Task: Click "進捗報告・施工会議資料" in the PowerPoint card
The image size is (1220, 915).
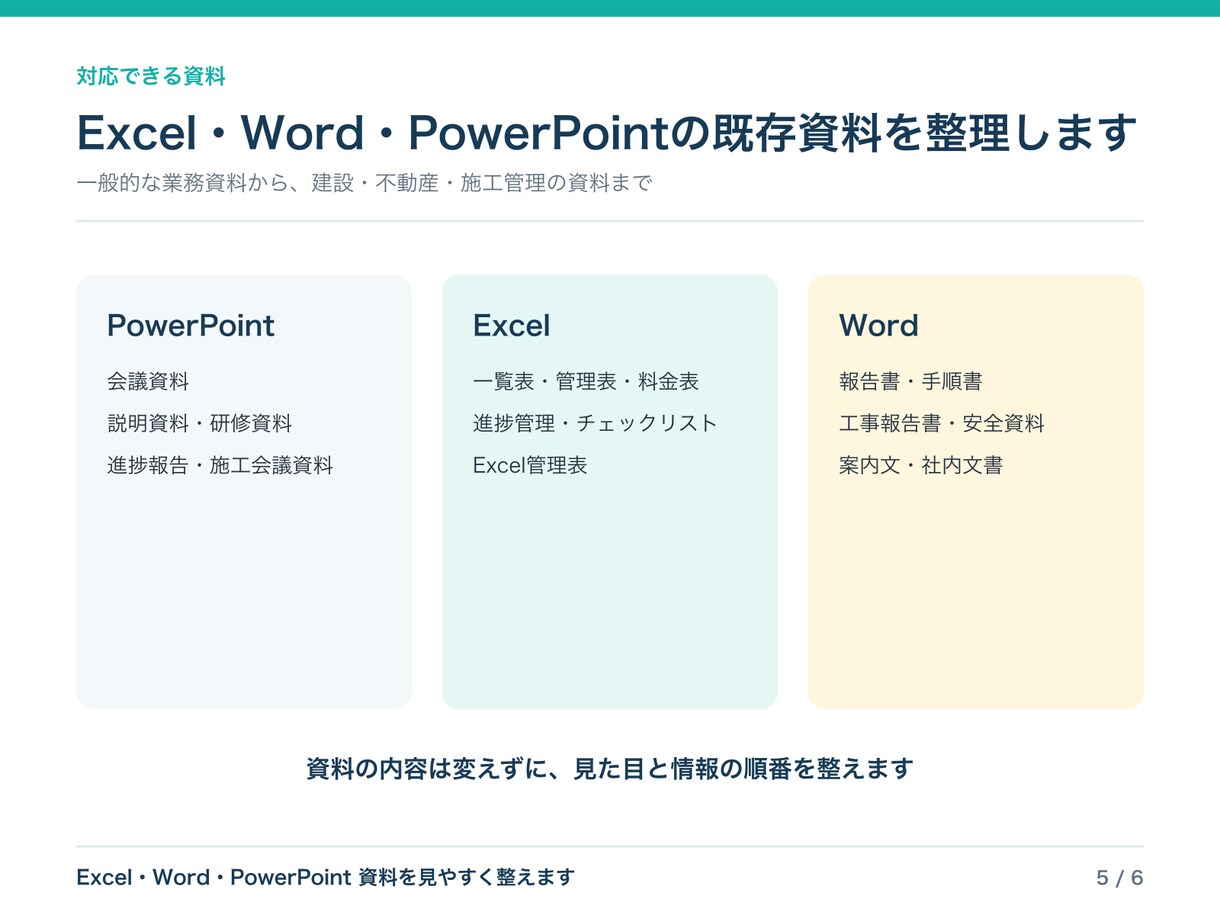Action: coord(220,465)
